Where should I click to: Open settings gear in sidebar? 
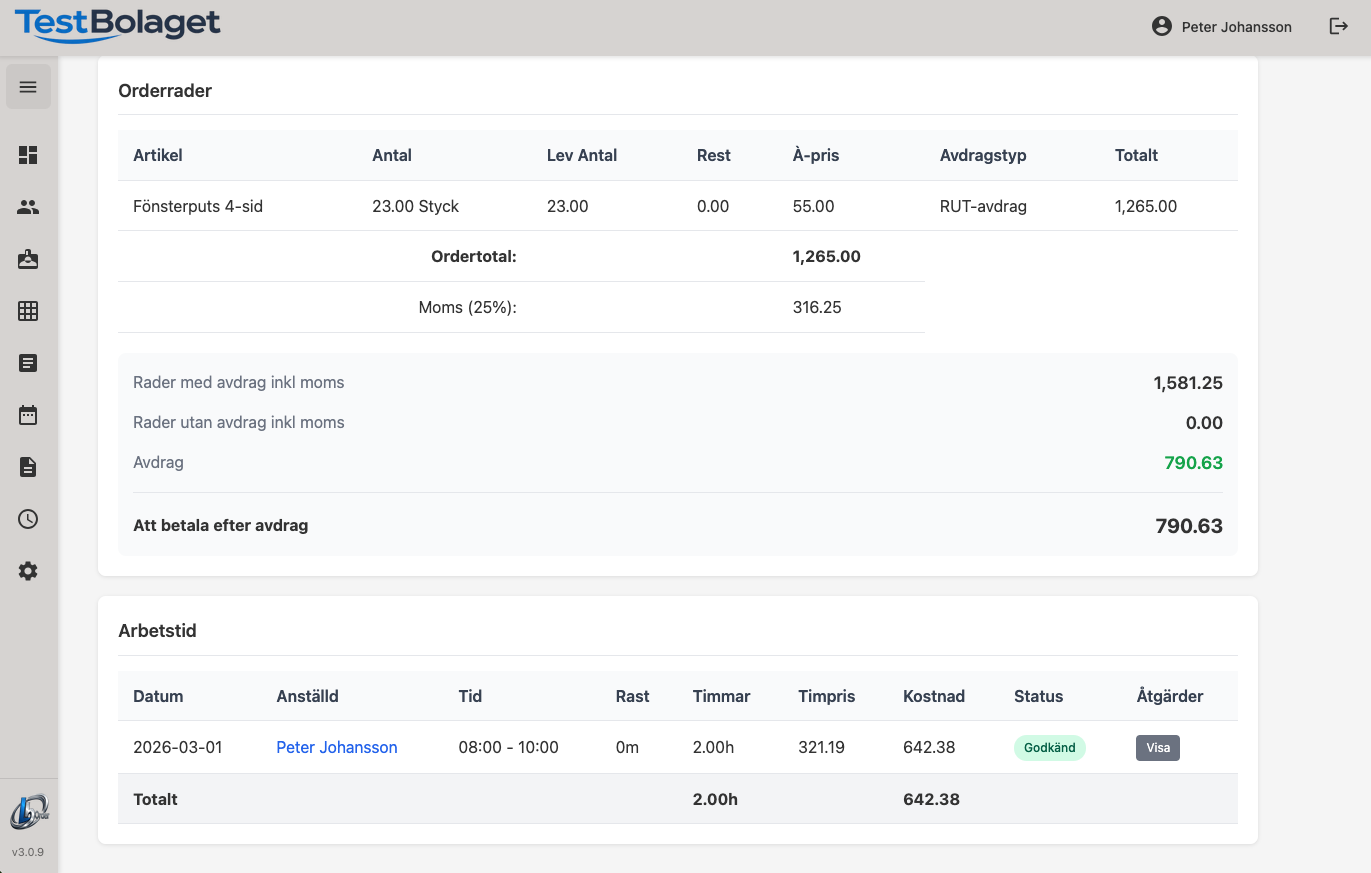[28, 571]
